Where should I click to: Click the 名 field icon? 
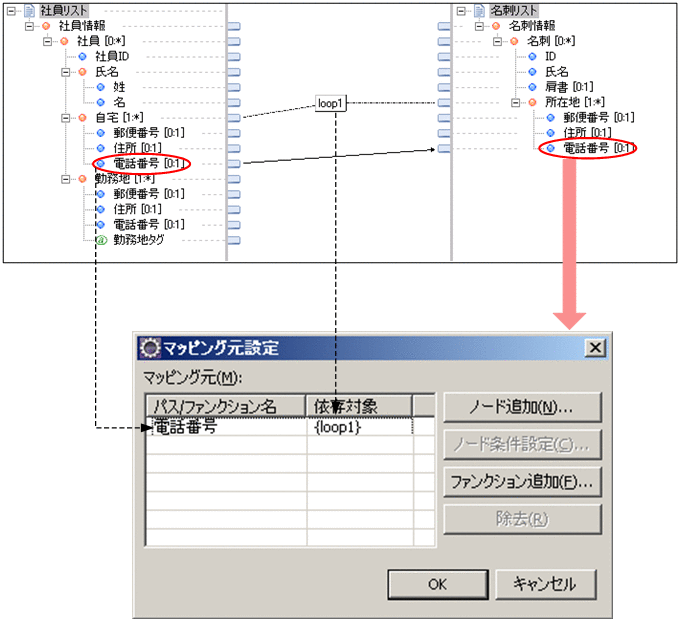[101, 102]
